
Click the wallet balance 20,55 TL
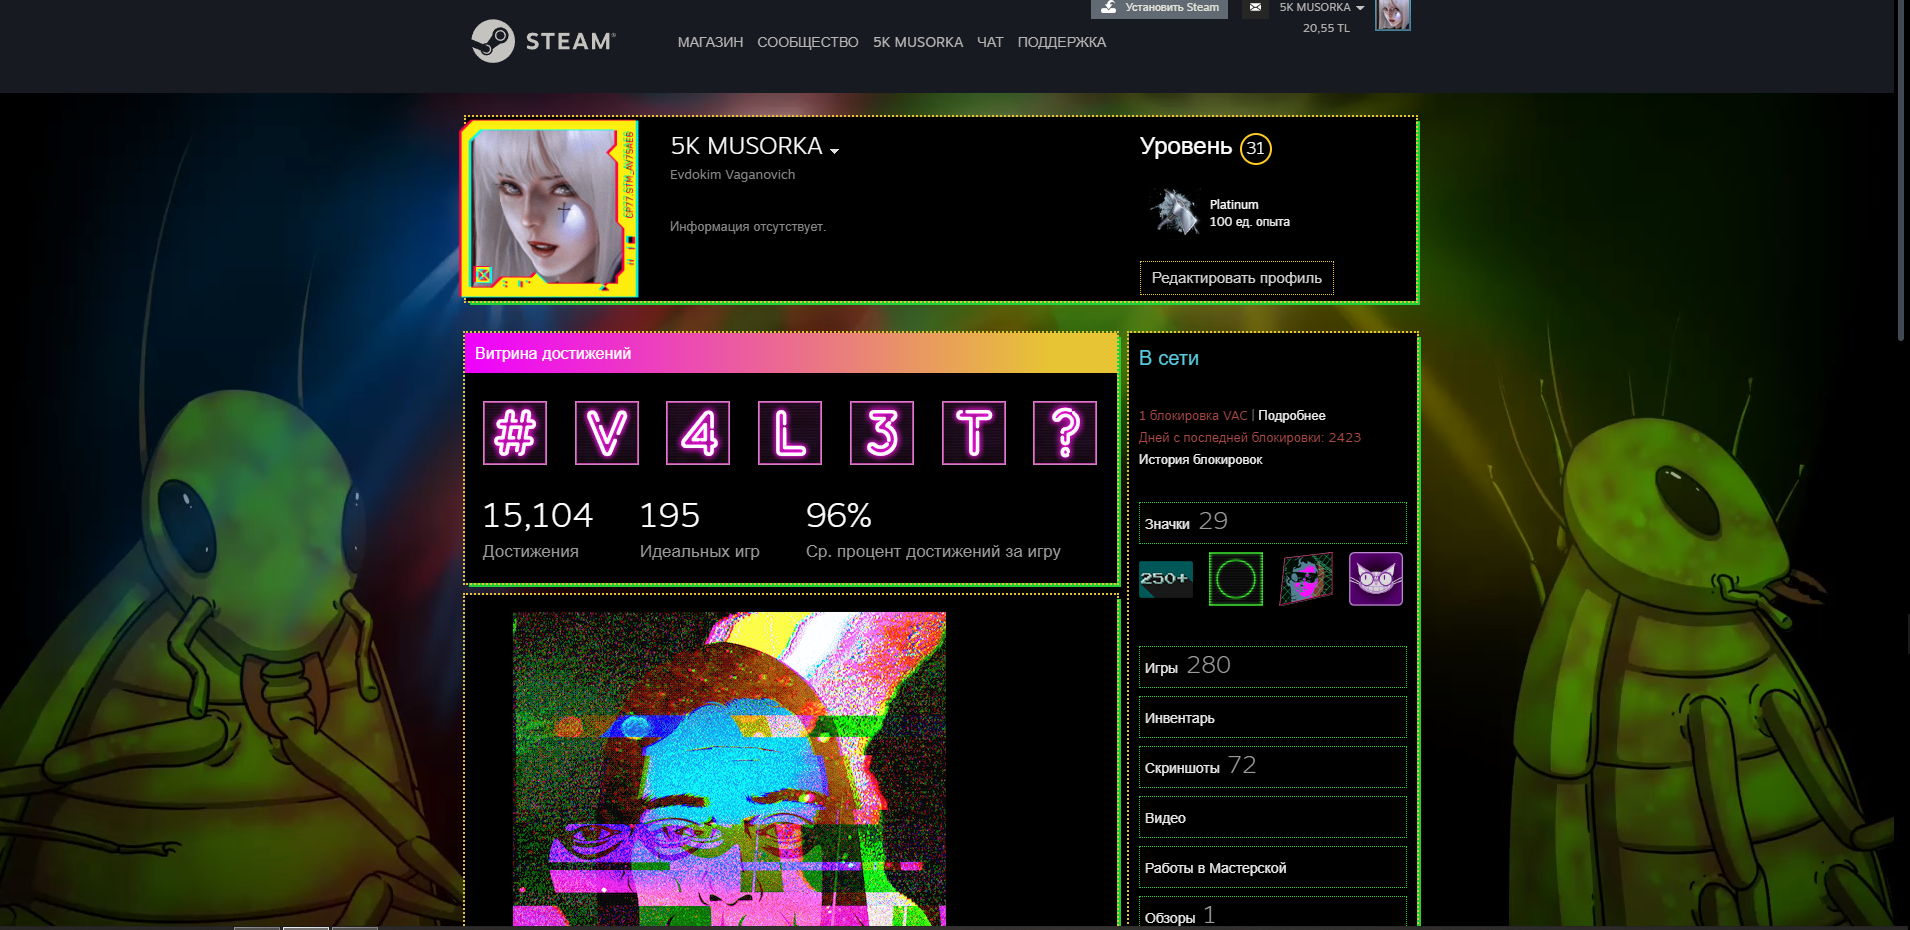pyautogui.click(x=1326, y=28)
